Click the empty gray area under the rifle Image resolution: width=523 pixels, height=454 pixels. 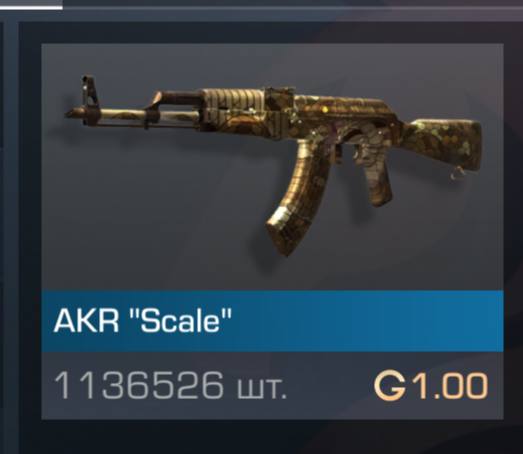tap(150, 217)
